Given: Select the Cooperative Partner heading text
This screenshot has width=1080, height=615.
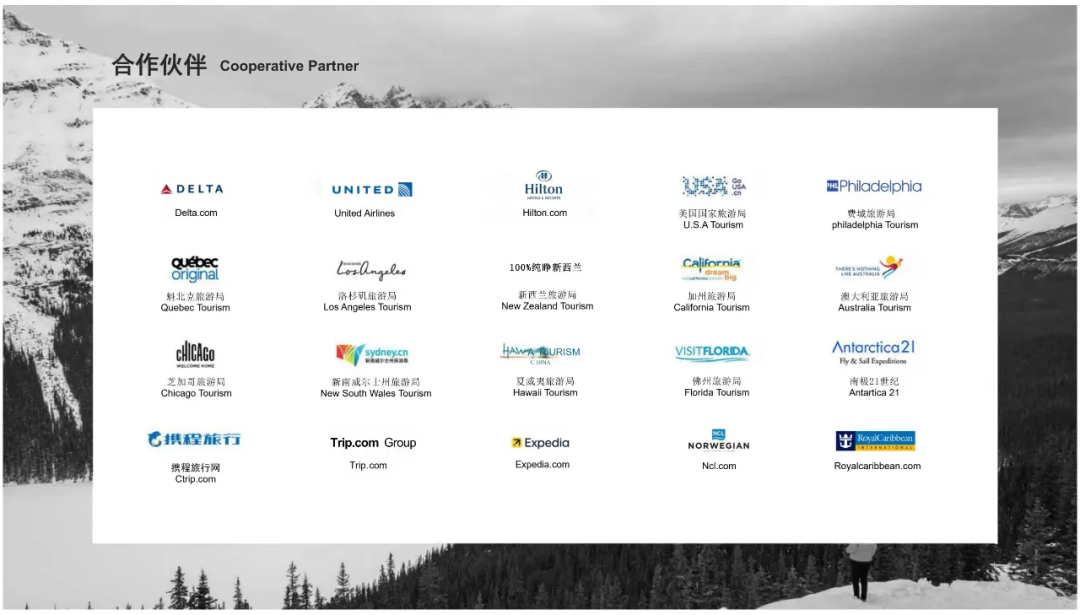Looking at the screenshot, I should [289, 66].
